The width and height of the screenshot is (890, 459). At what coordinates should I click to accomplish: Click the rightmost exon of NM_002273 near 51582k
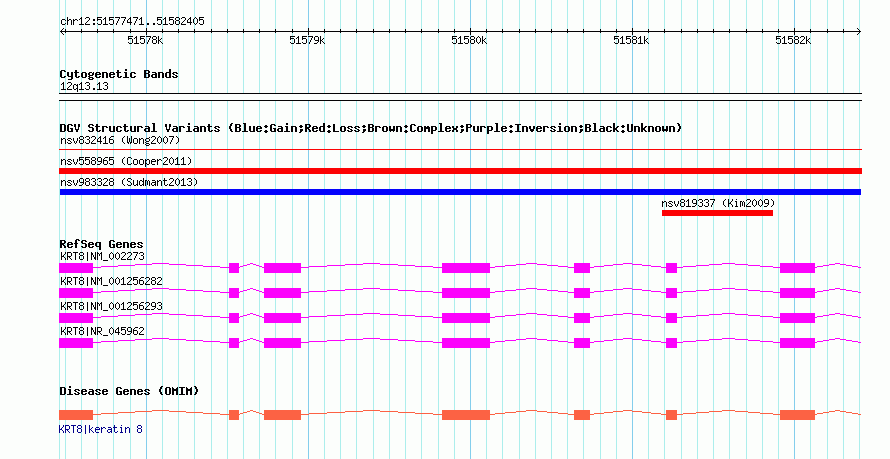[x=797, y=268]
